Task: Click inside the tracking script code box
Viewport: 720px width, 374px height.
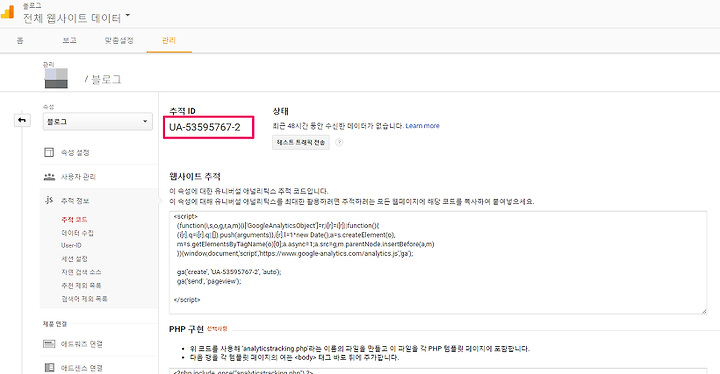Action: coord(438,262)
